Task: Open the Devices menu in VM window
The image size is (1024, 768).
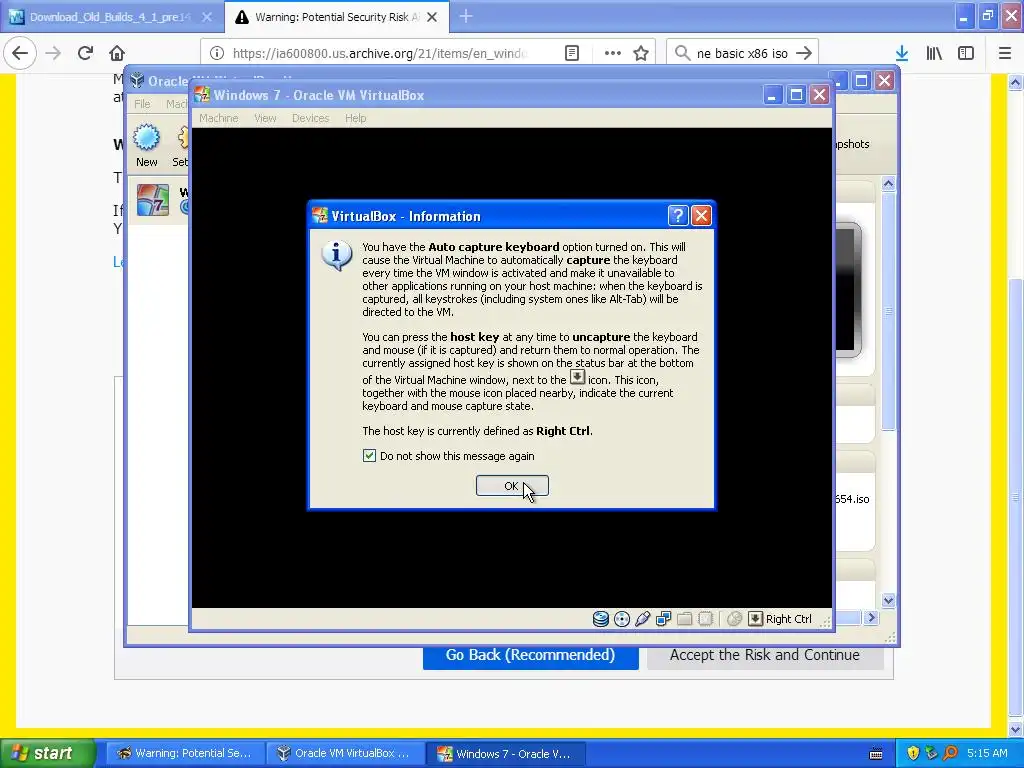Action: pyautogui.click(x=310, y=118)
